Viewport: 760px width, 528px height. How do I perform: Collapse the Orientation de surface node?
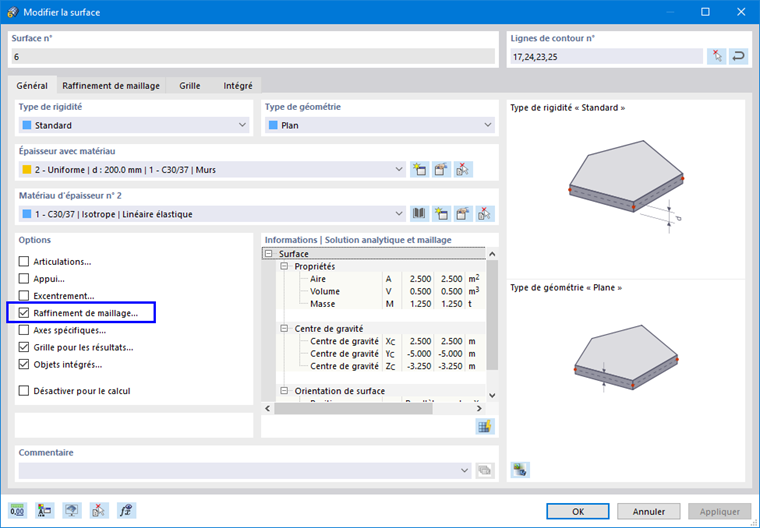point(284,391)
